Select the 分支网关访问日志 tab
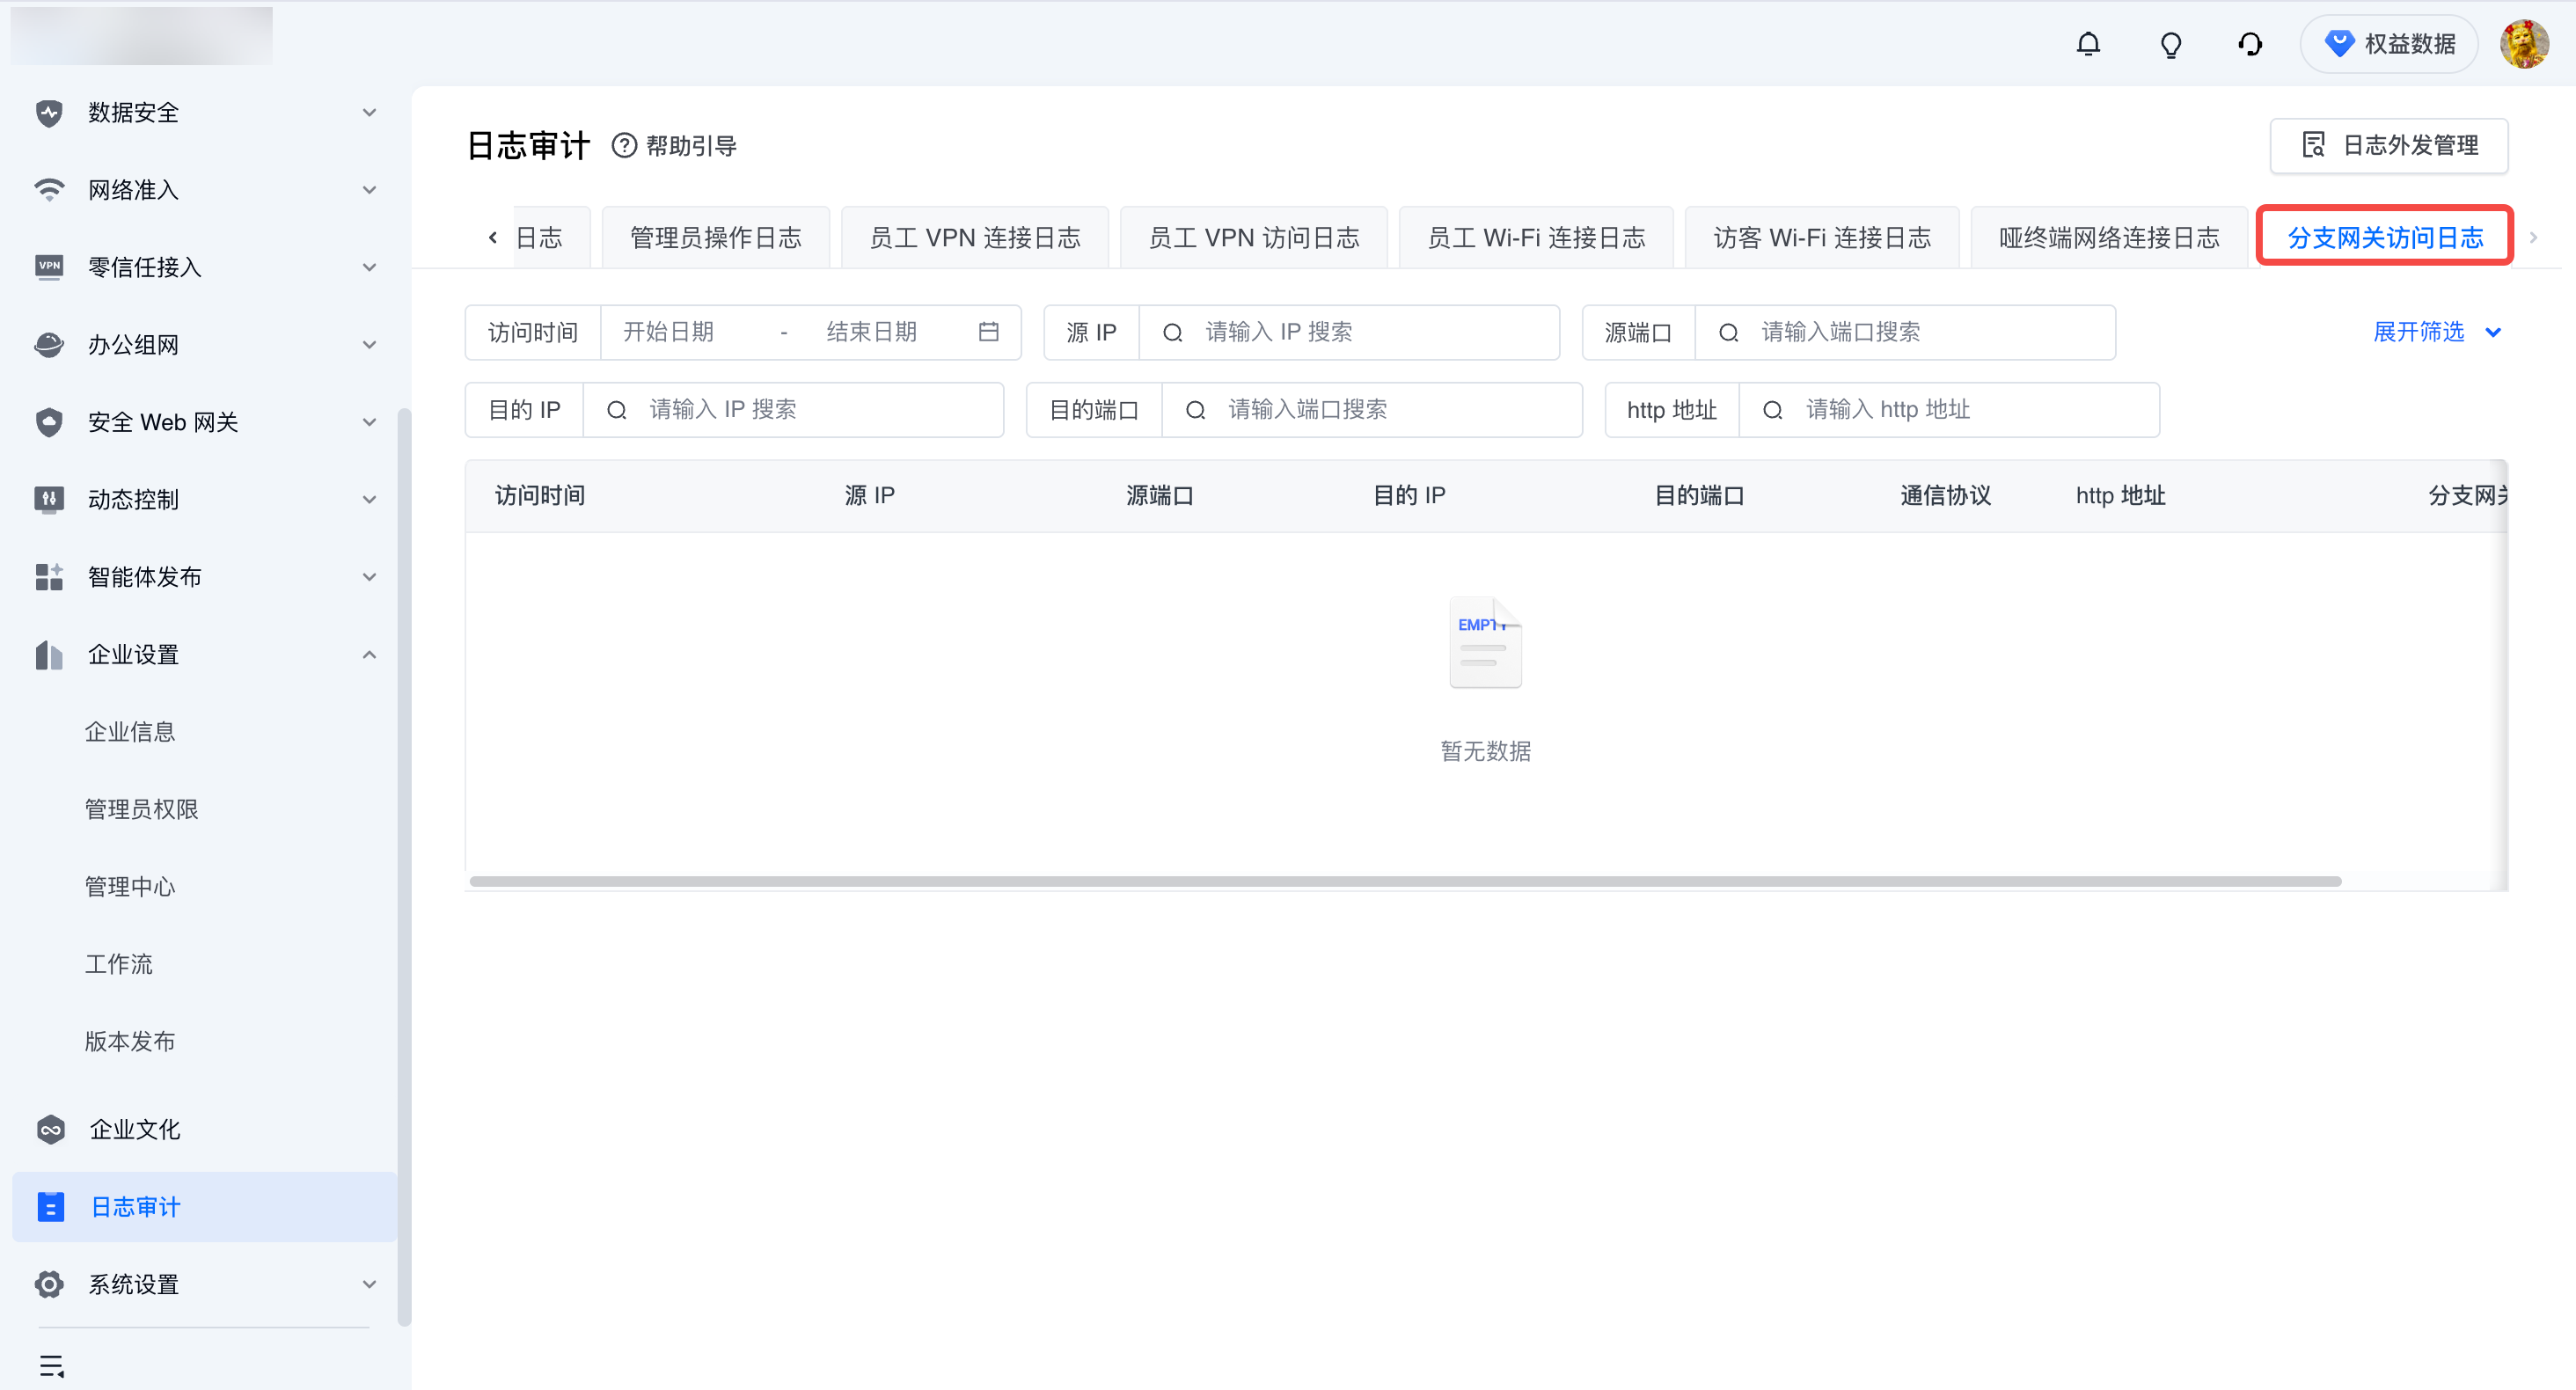 [x=2385, y=238]
